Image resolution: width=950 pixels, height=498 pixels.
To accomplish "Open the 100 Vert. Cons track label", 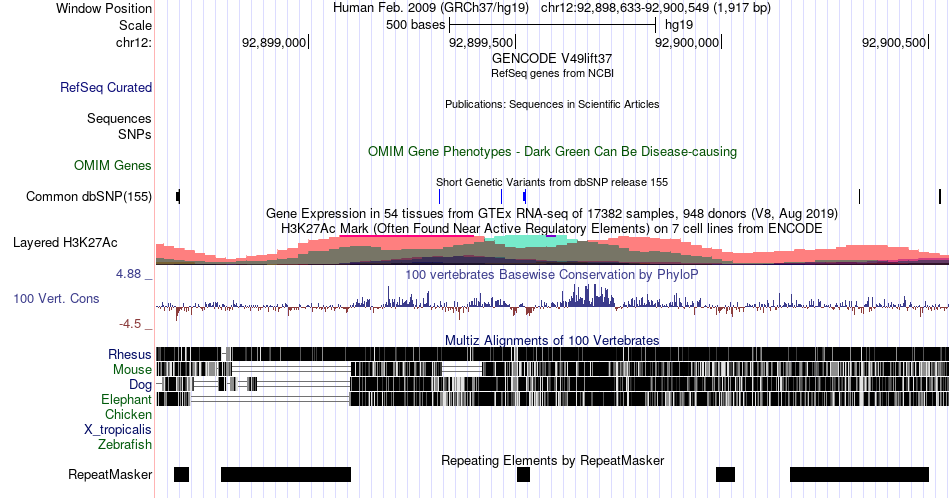I will (56, 298).
